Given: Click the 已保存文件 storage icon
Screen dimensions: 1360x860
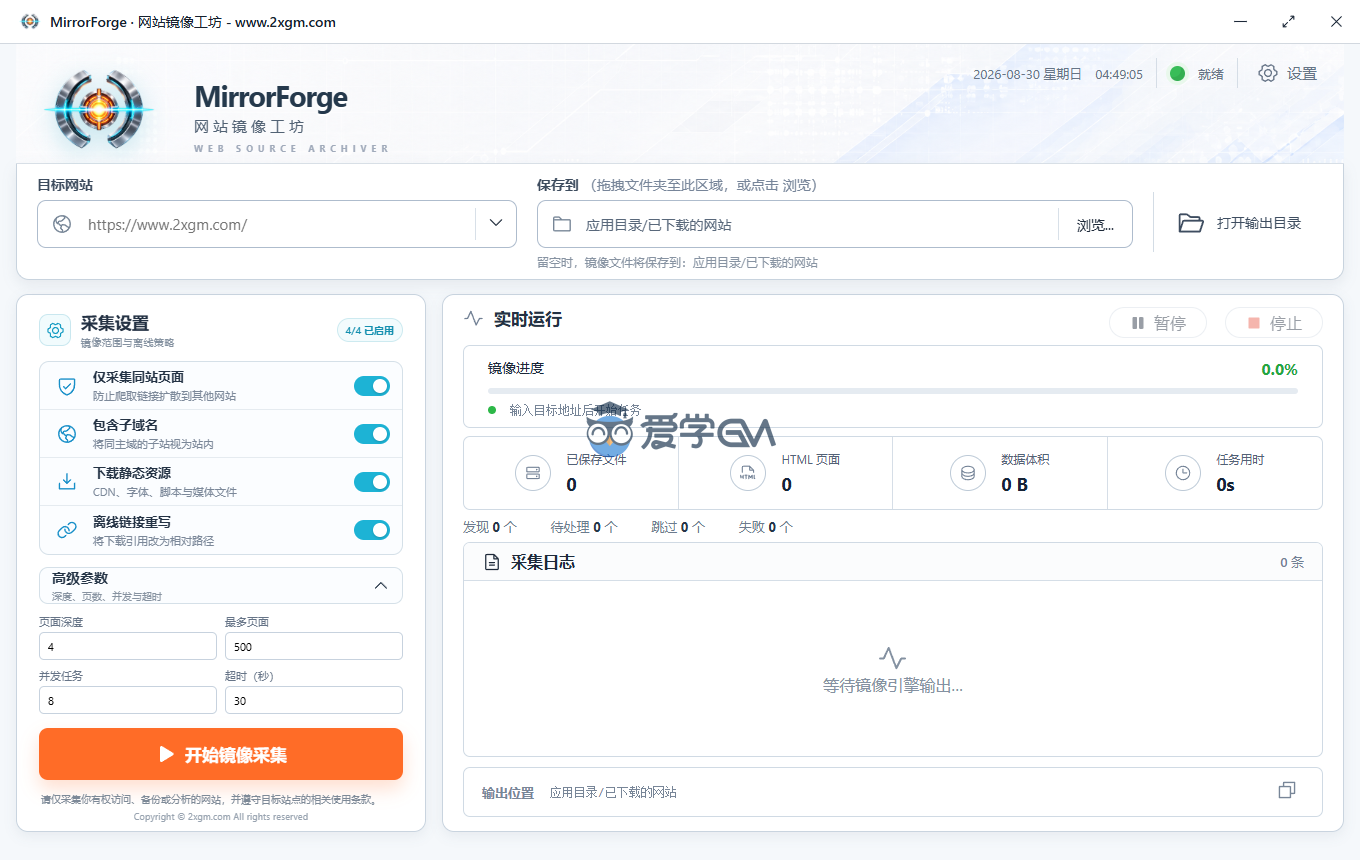Looking at the screenshot, I should 533,473.
